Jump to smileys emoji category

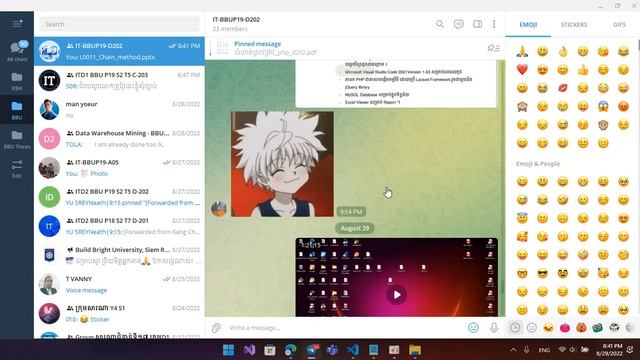coord(532,327)
